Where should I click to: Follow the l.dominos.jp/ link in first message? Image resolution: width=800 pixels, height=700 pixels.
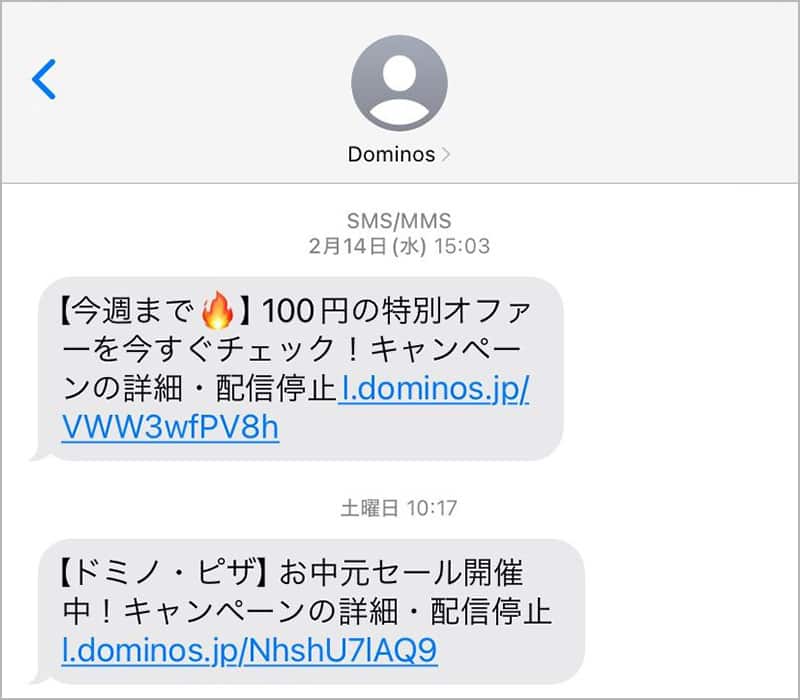pyautogui.click(x=434, y=389)
